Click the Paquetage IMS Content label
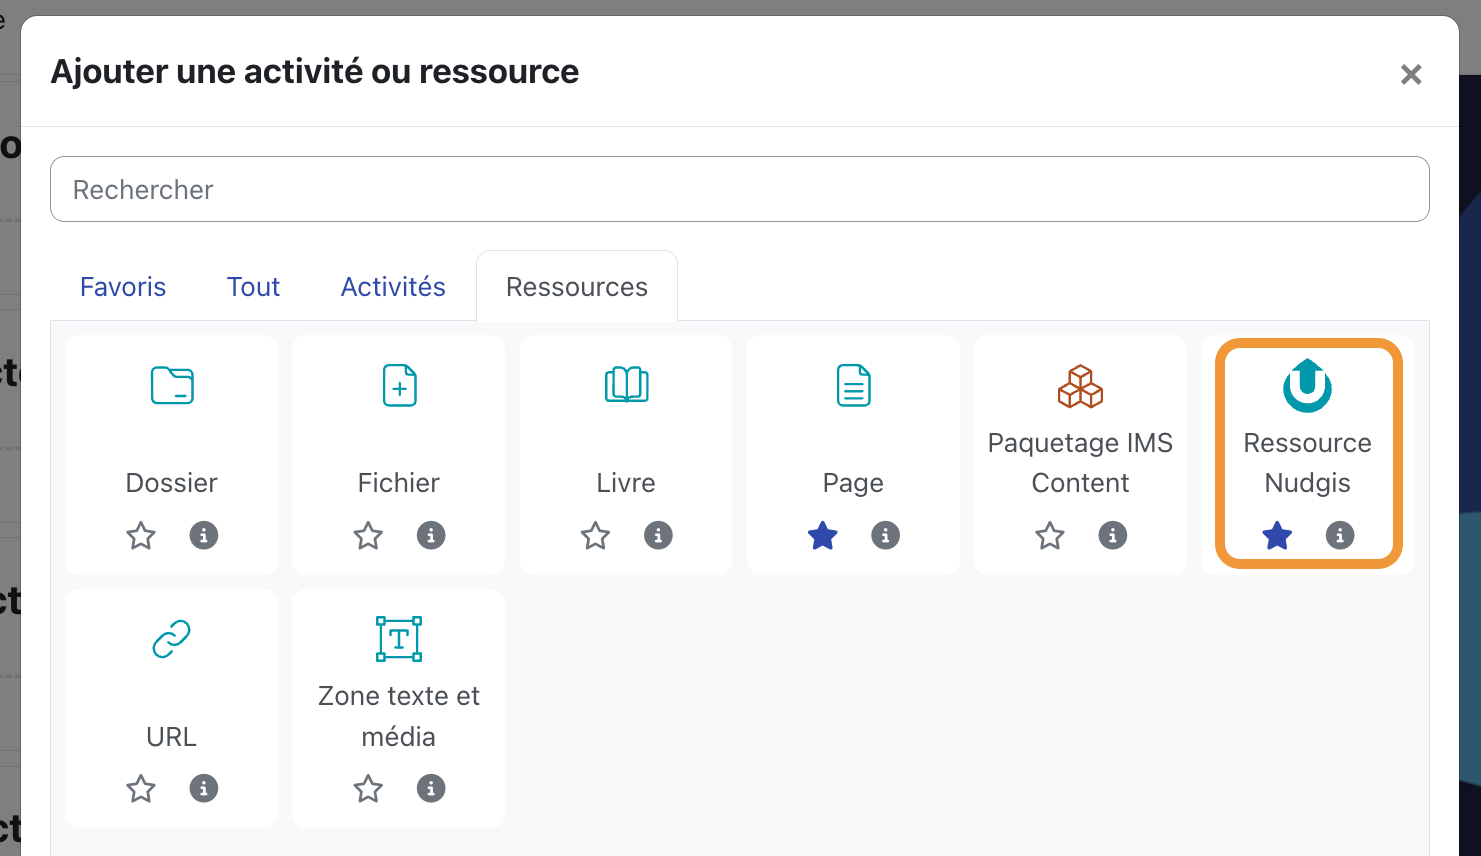The height and width of the screenshot is (856, 1481). click(1080, 463)
